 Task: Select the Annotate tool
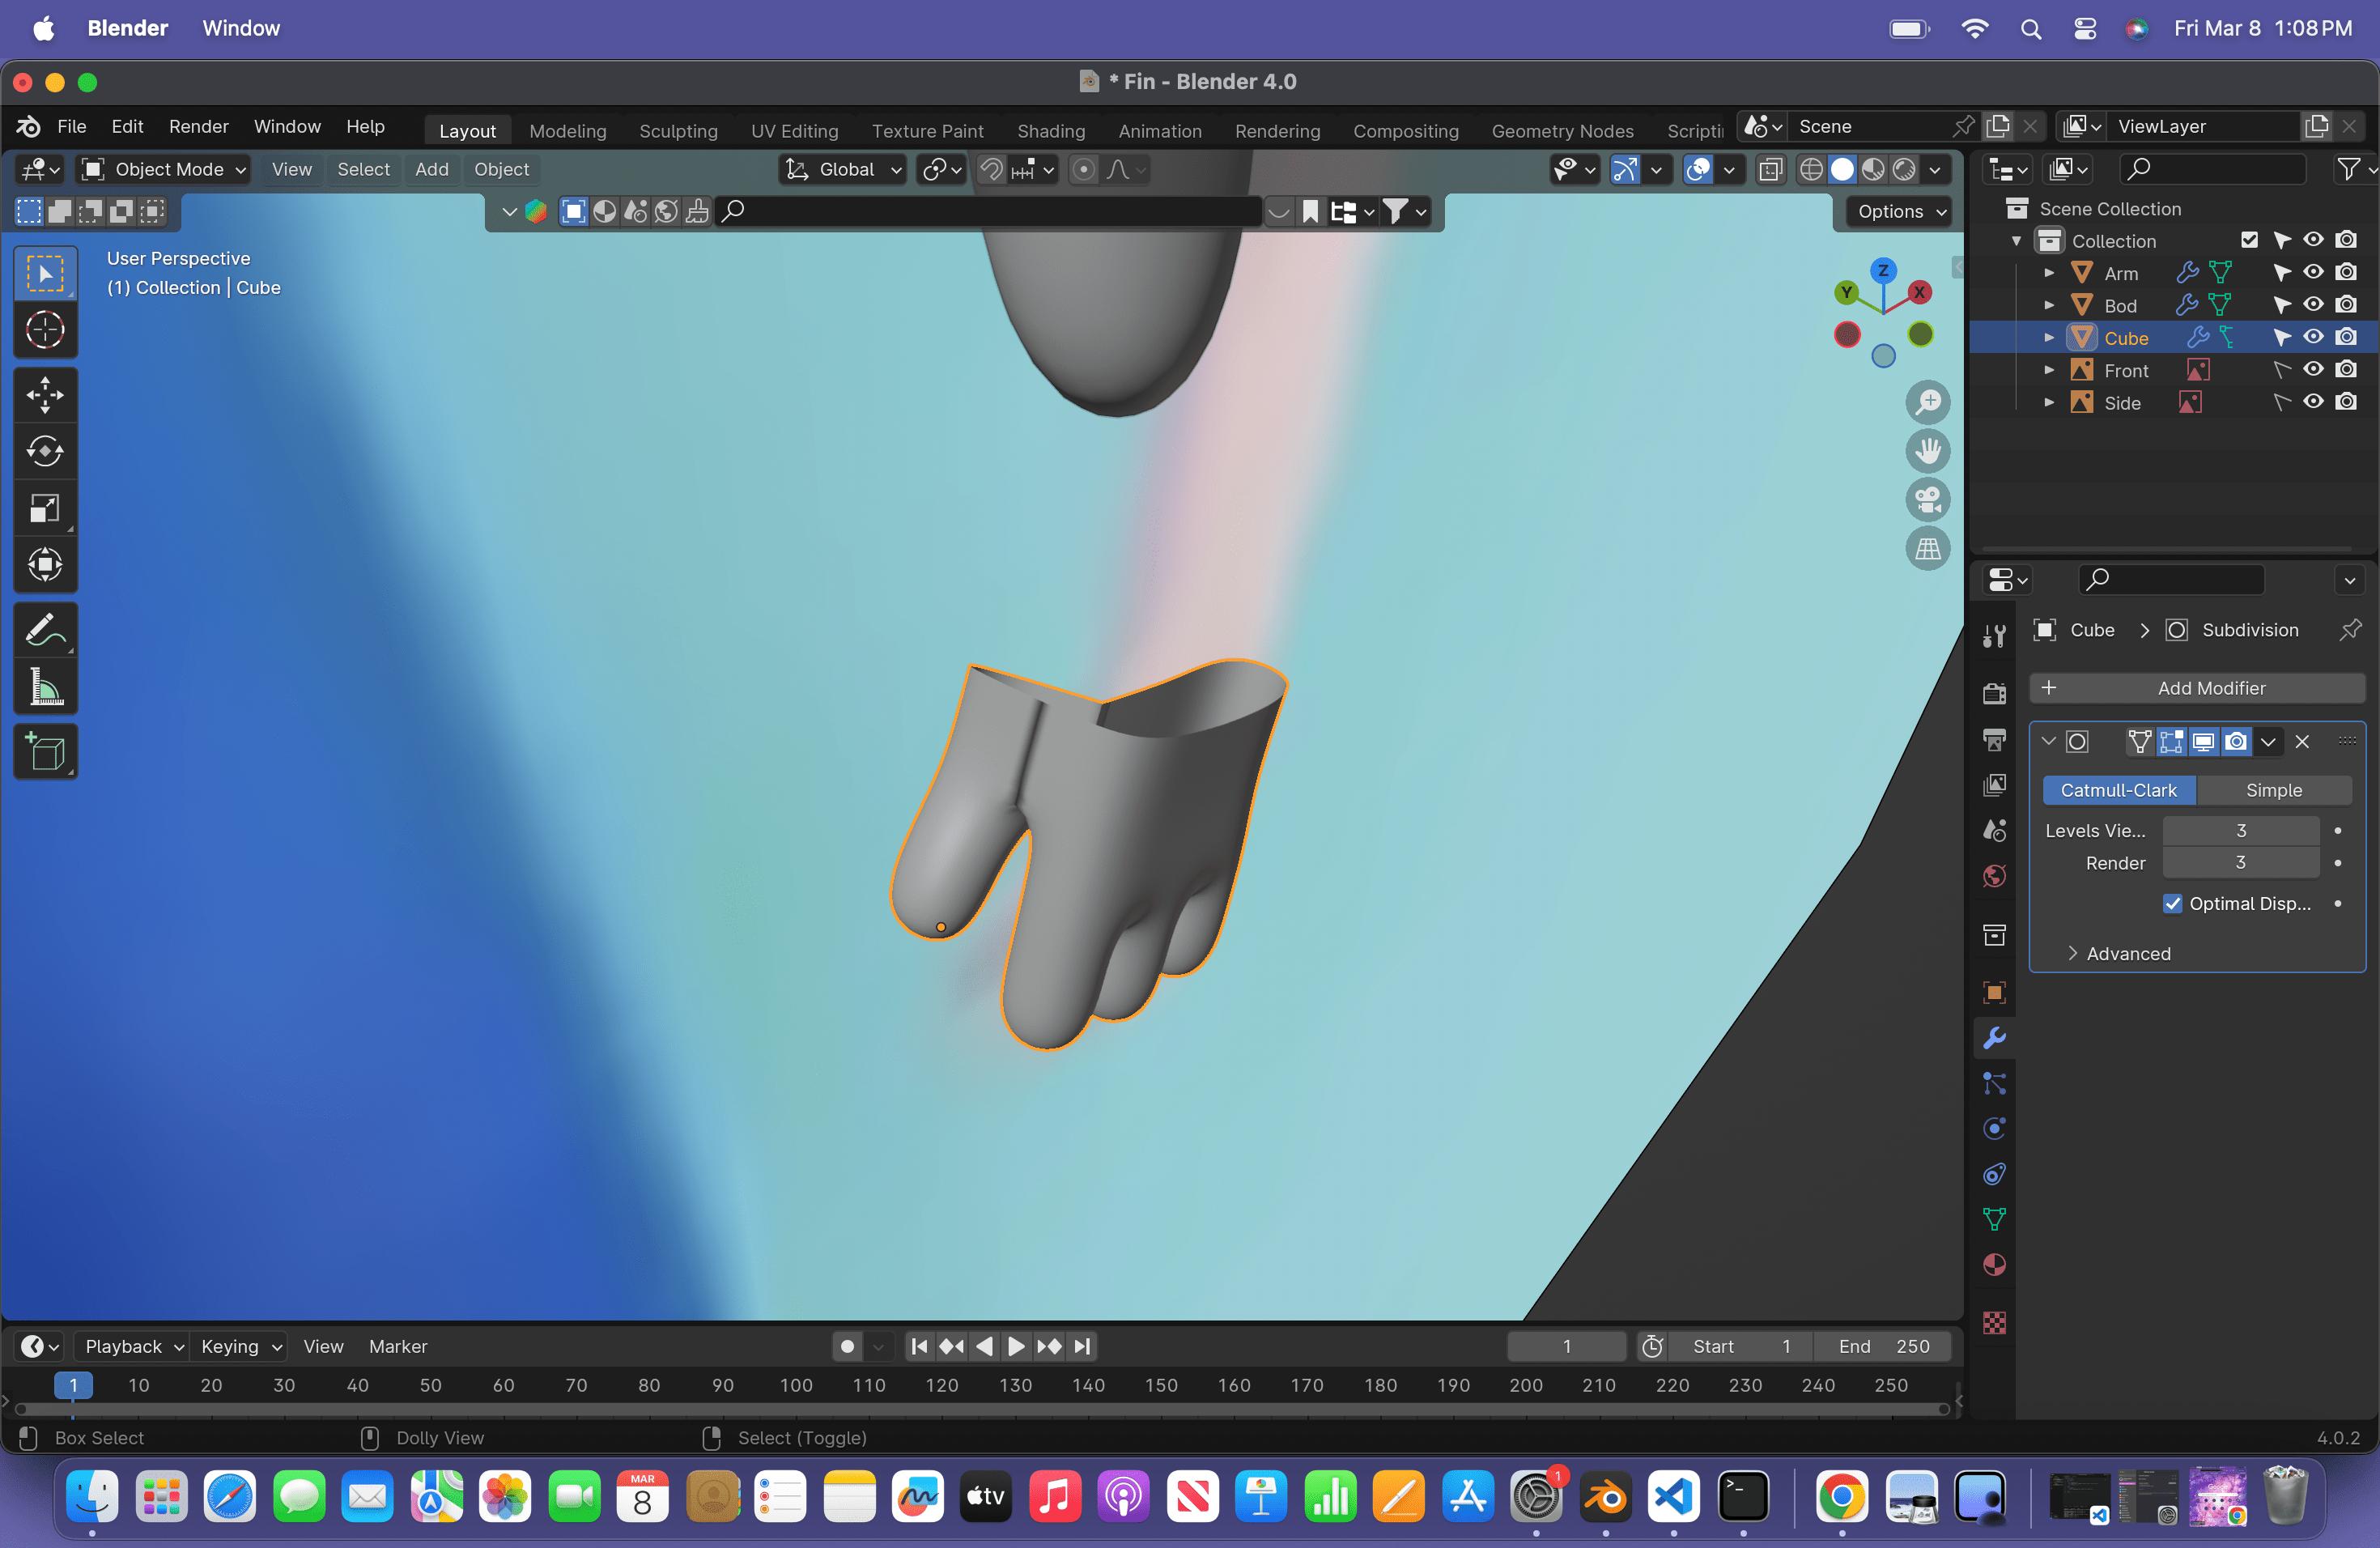(45, 630)
